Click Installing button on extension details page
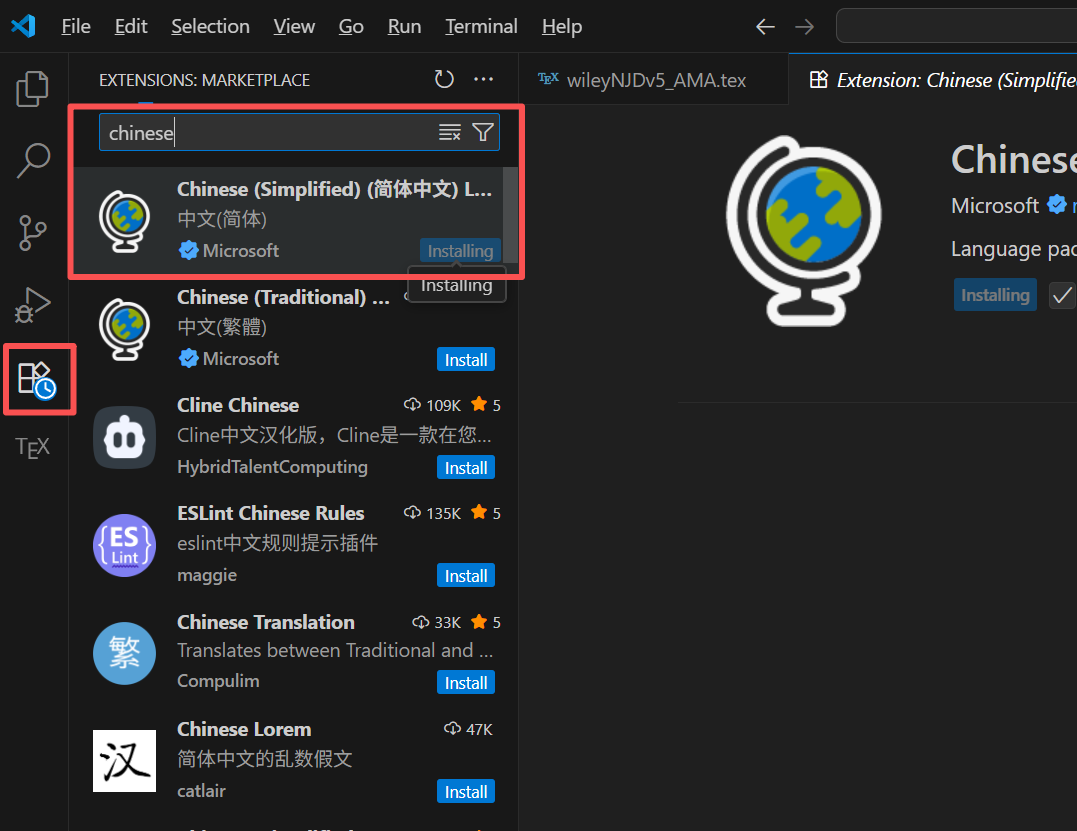Image resolution: width=1077 pixels, height=831 pixels. tap(995, 295)
